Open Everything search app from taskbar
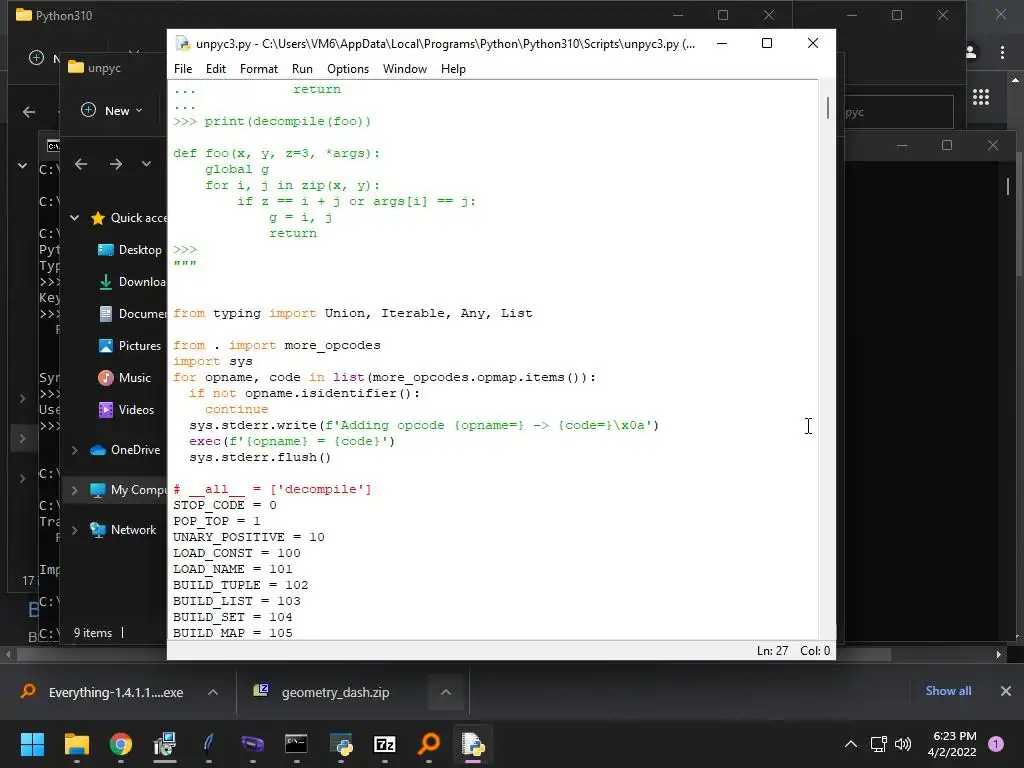Image resolution: width=1024 pixels, height=768 pixels. (429, 744)
